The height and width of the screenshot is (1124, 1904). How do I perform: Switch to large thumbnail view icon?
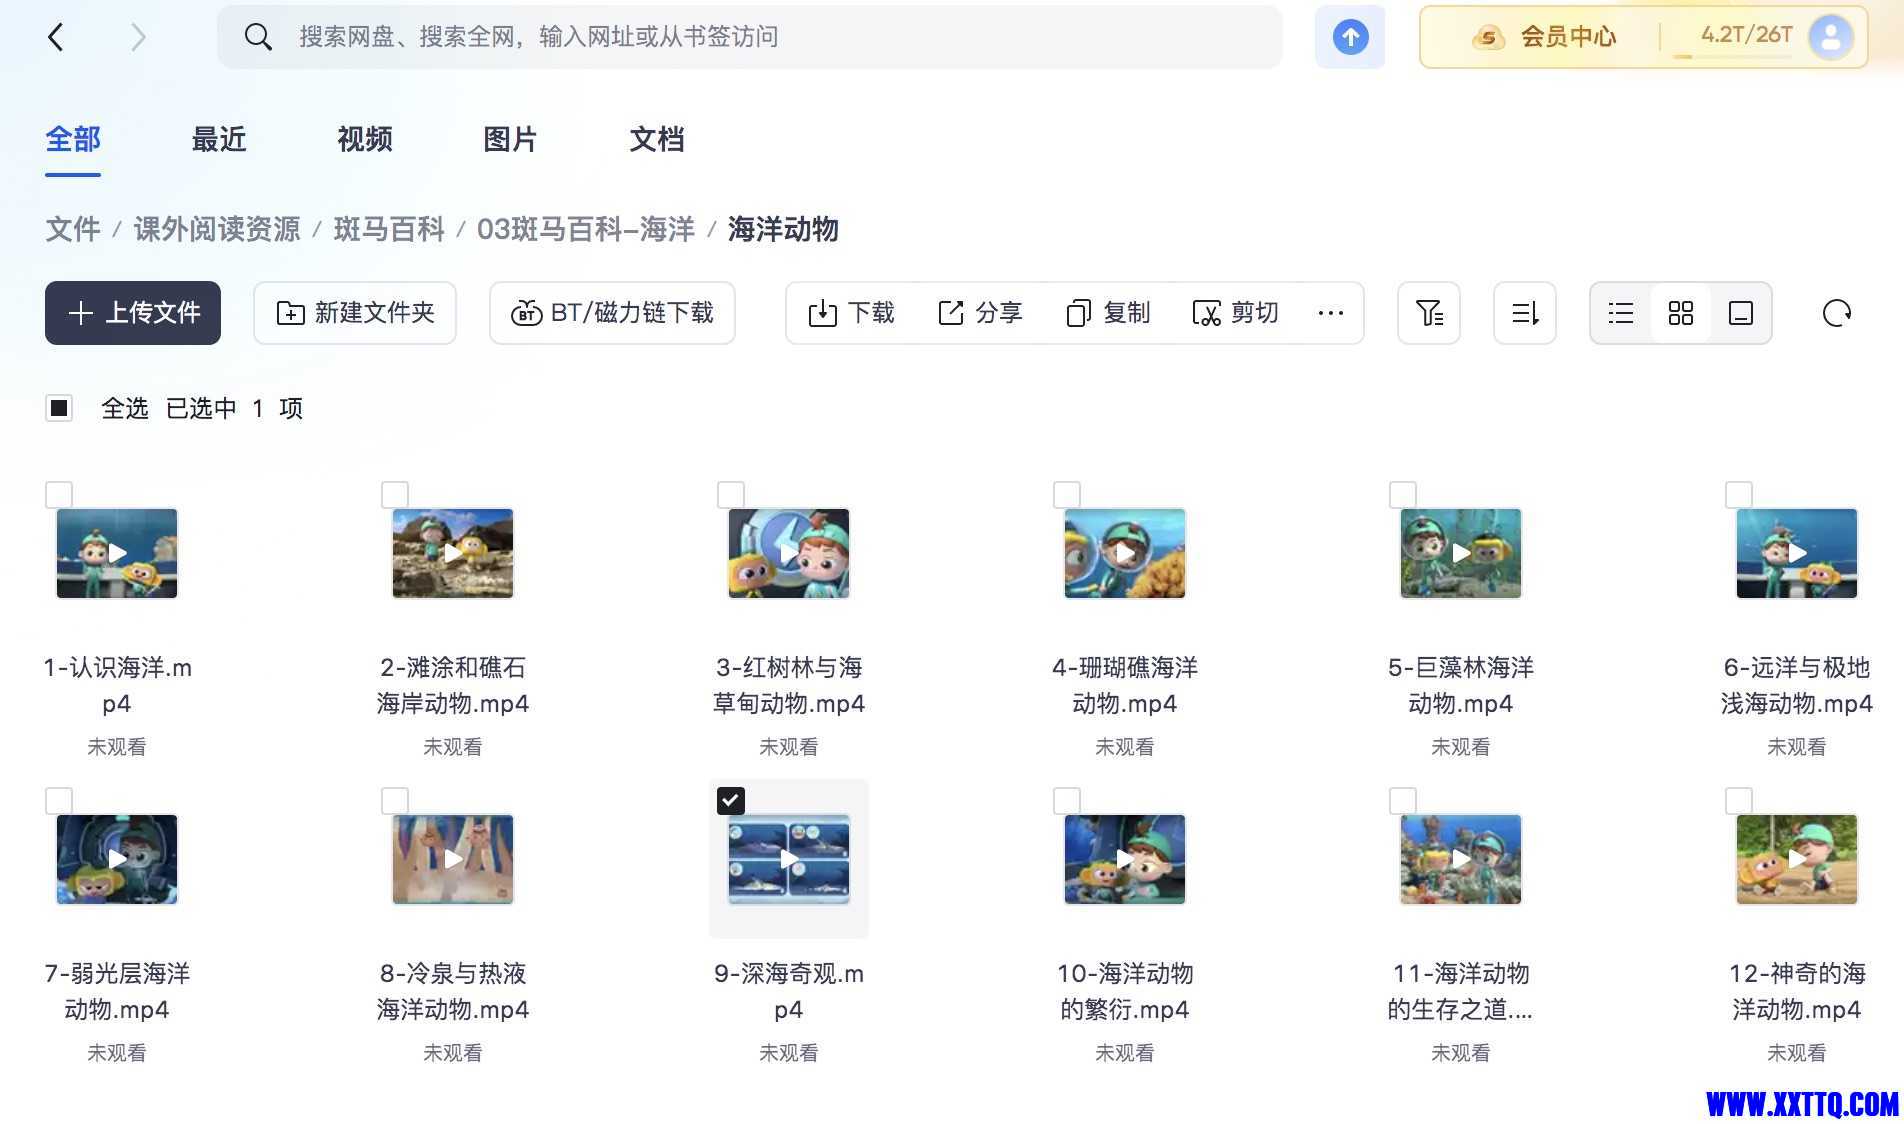pos(1741,313)
